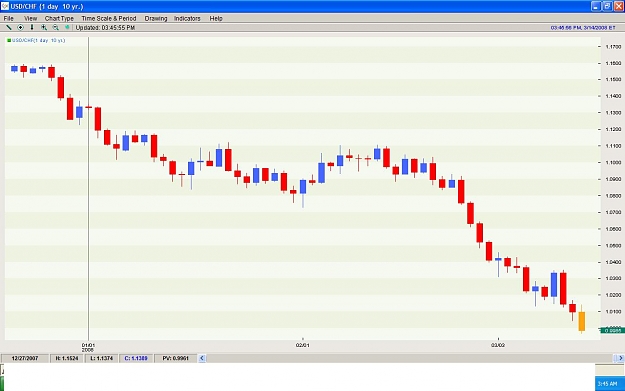The image size is (625, 391).
Task: Click the 3:45 AM taskbar clock
Action: coord(607,384)
